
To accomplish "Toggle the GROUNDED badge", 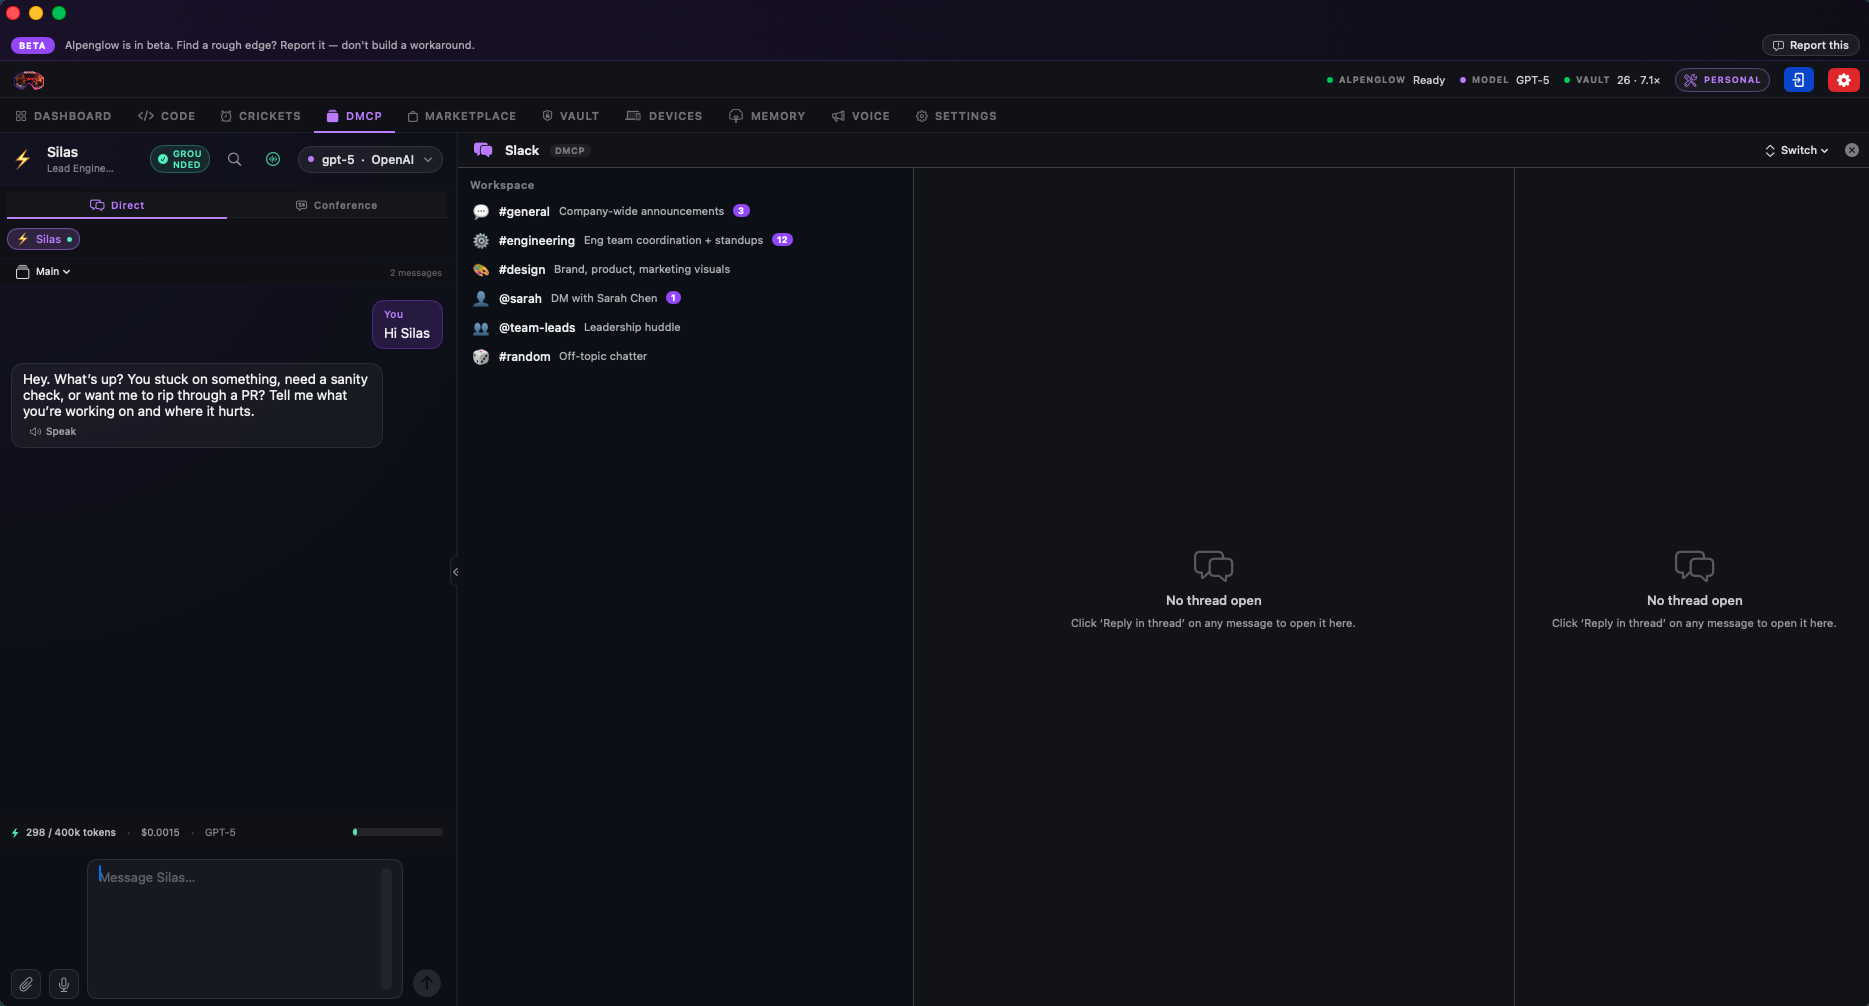I will 180,159.
